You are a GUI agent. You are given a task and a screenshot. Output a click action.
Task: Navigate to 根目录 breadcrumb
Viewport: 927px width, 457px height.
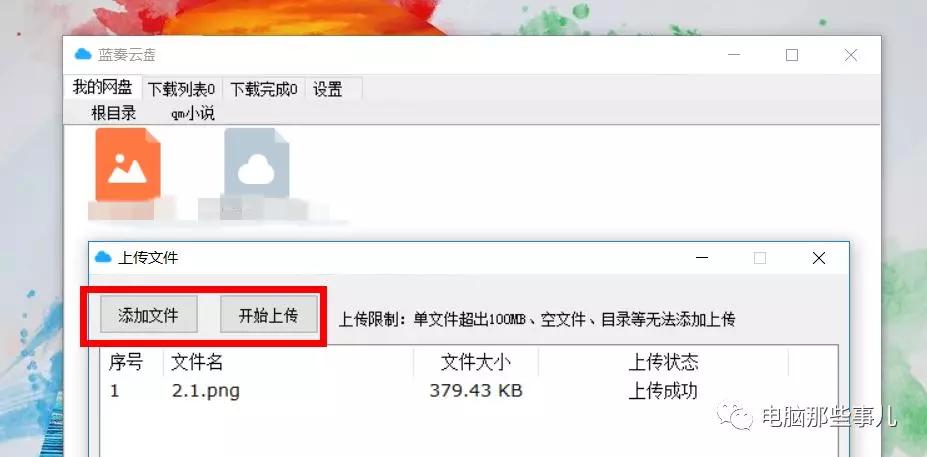pos(114,112)
